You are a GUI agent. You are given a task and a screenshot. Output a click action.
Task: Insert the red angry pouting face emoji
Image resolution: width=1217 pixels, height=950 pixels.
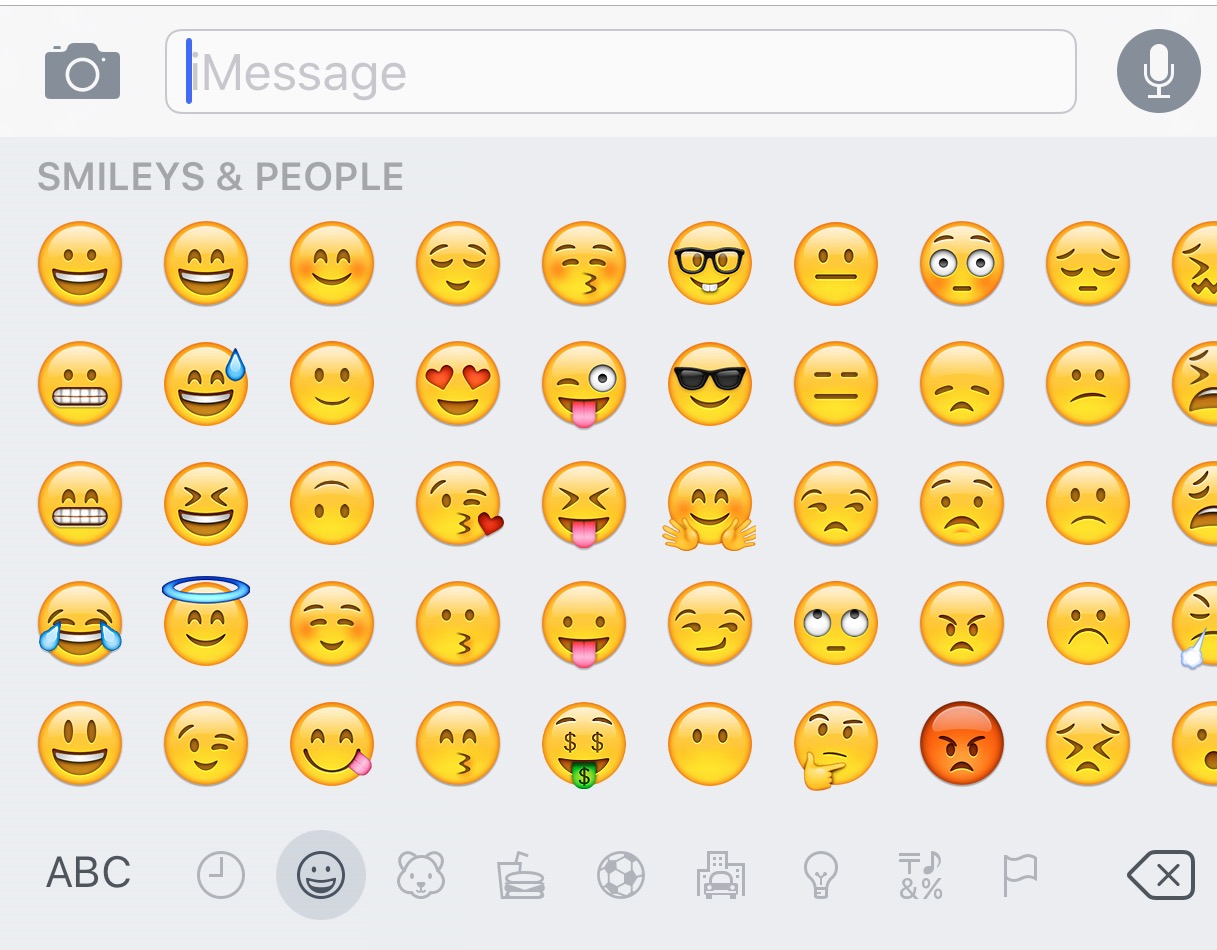(x=961, y=743)
